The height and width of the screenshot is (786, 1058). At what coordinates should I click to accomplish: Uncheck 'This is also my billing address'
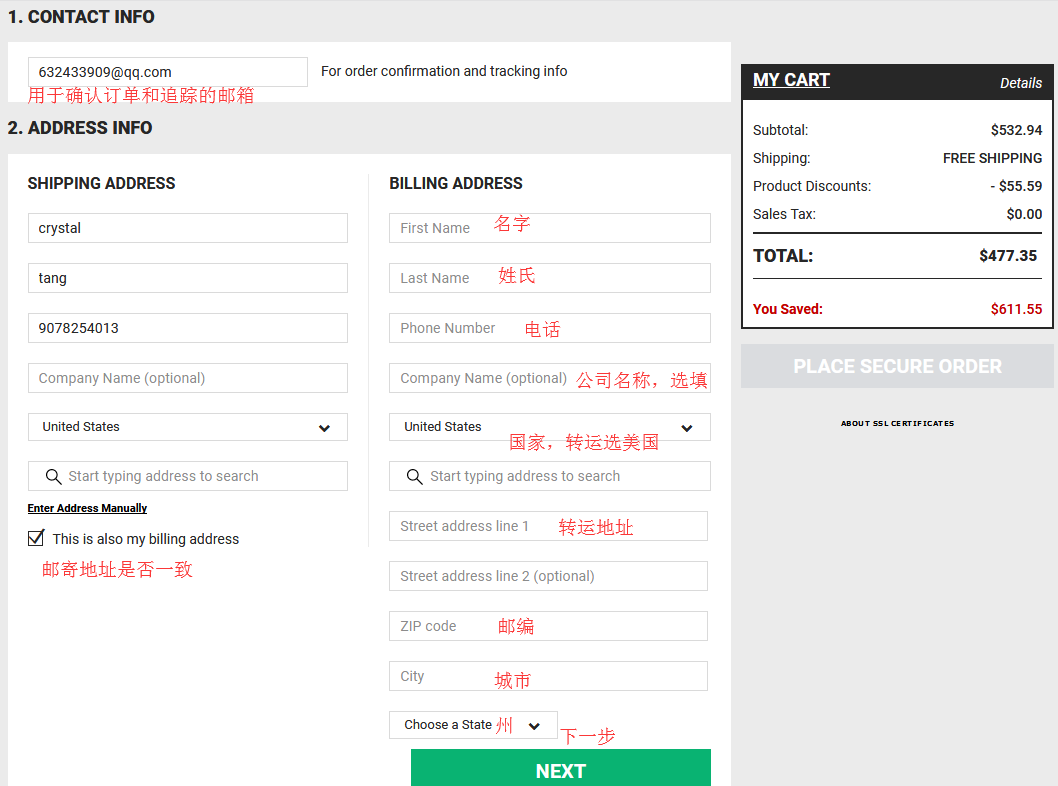pos(37,538)
